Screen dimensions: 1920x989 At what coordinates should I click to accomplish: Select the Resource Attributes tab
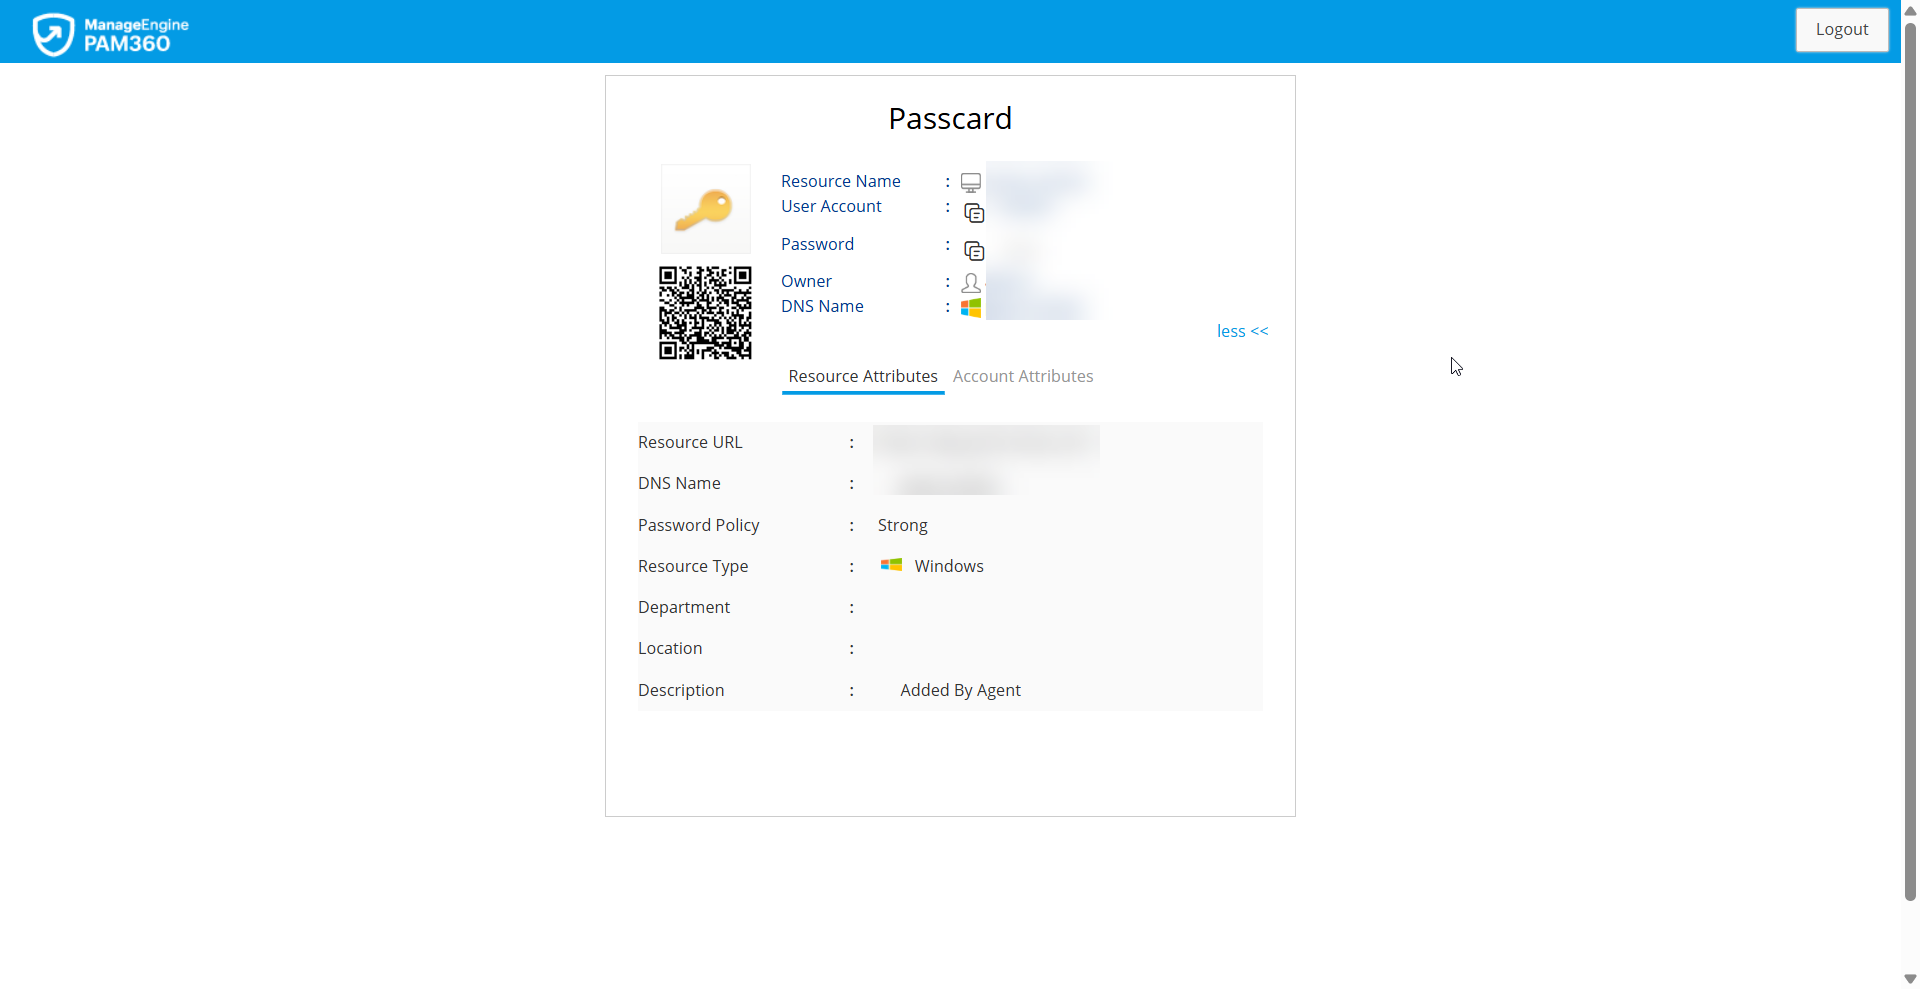pos(862,376)
